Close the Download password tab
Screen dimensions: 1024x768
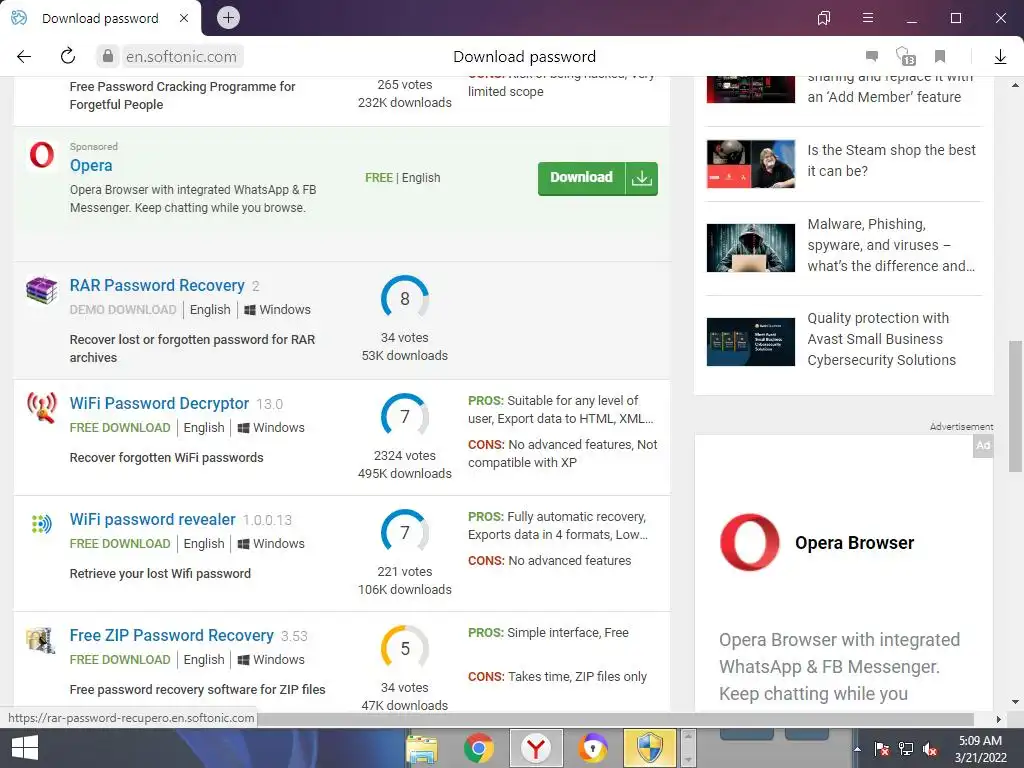(x=184, y=18)
